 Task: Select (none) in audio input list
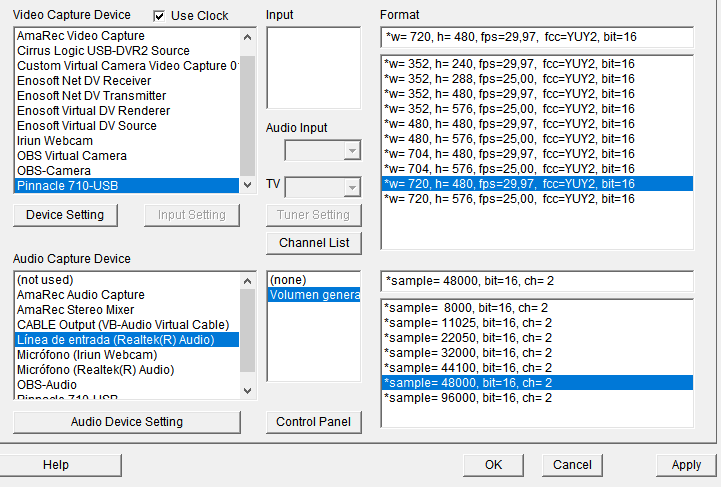click(290, 280)
